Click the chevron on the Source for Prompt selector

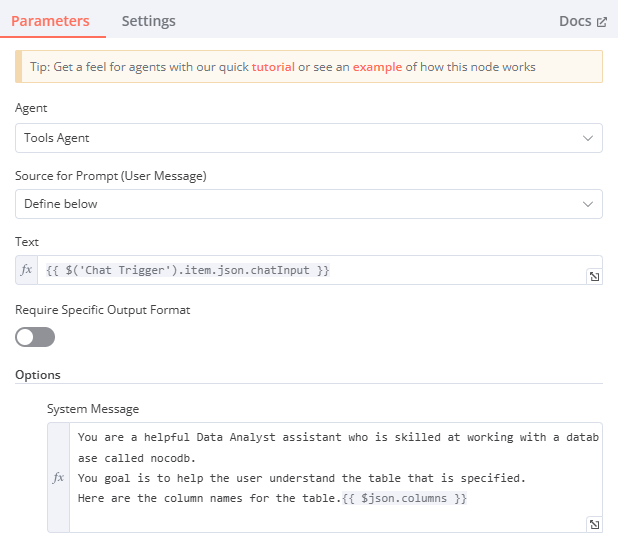point(587,204)
